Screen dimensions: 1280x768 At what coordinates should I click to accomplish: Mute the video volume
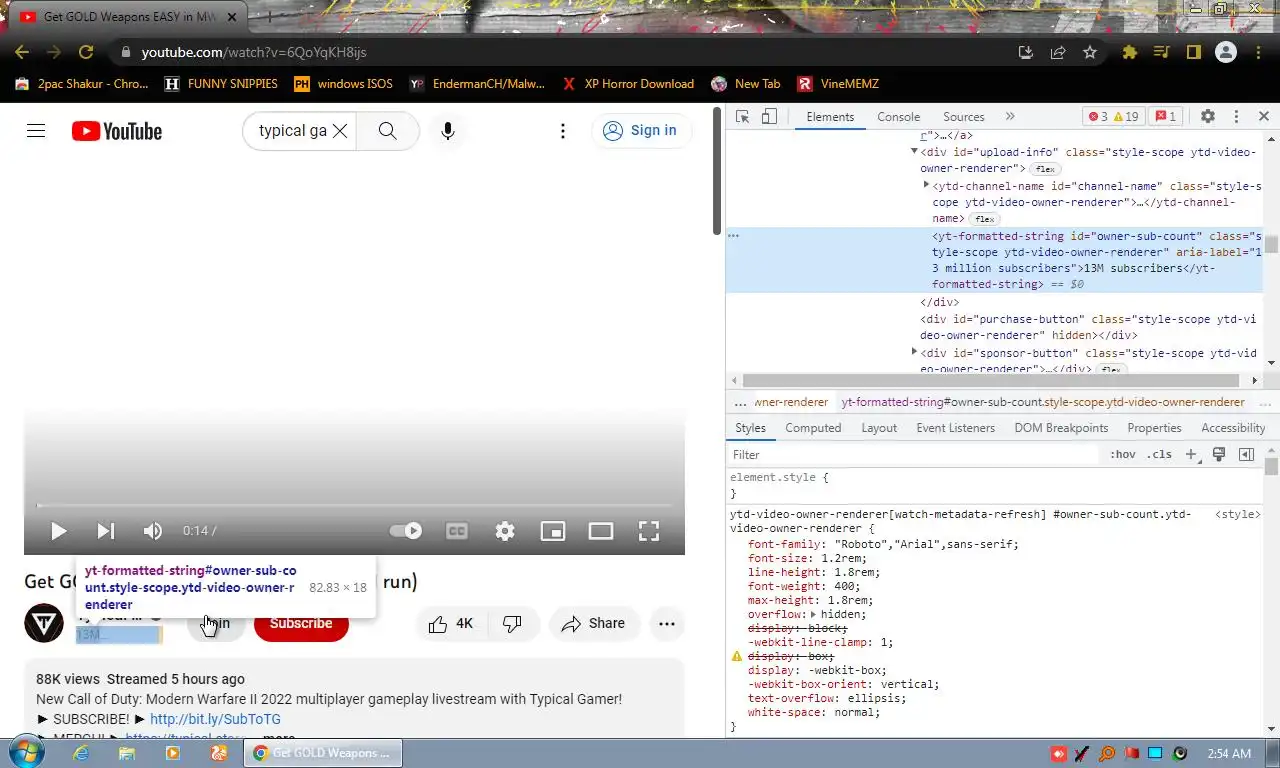153,531
